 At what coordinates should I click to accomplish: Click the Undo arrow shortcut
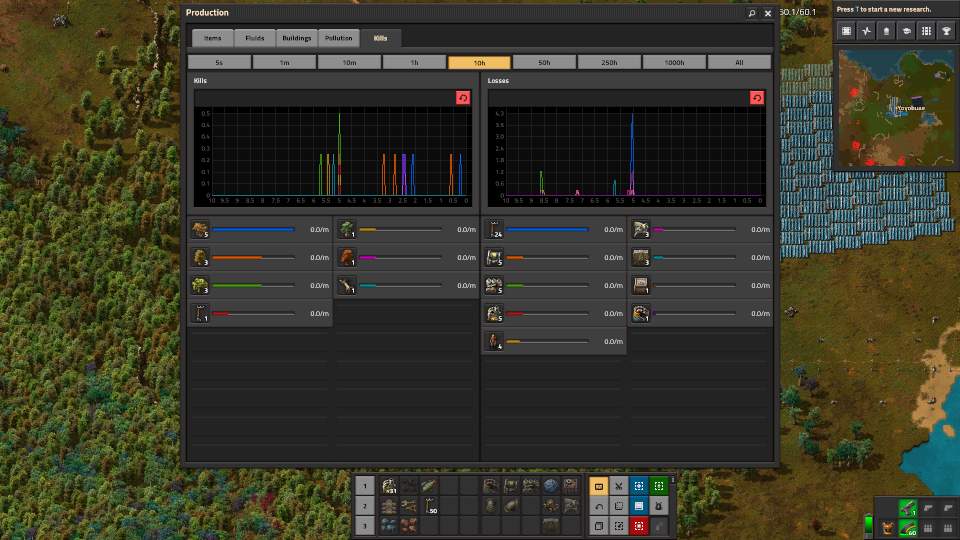pos(599,506)
